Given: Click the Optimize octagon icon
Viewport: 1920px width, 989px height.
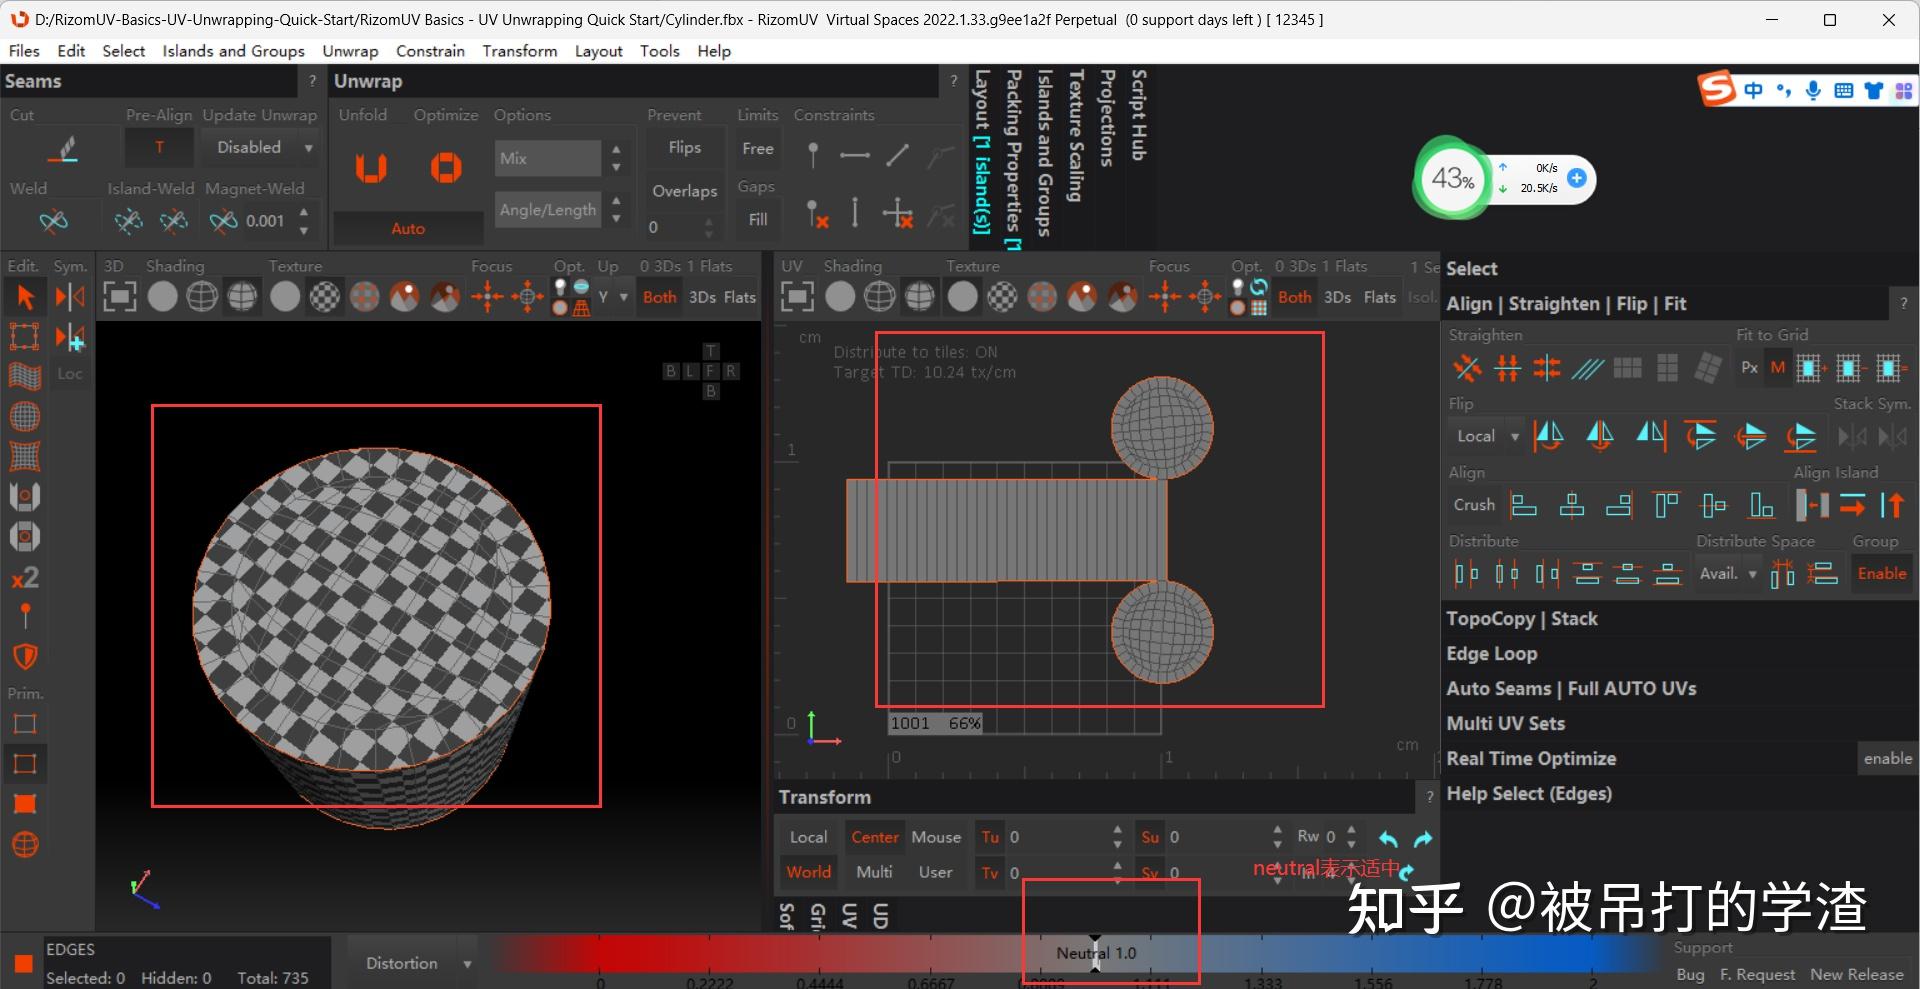Looking at the screenshot, I should (x=446, y=167).
